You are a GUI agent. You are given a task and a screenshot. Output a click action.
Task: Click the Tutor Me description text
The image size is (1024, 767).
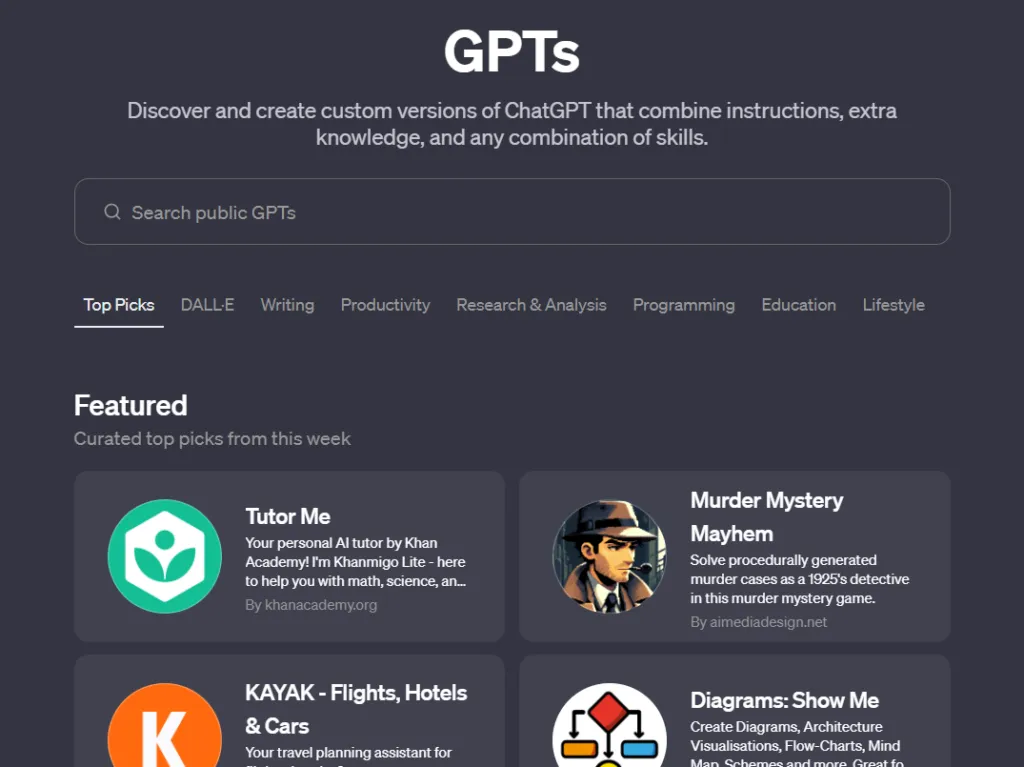355,562
